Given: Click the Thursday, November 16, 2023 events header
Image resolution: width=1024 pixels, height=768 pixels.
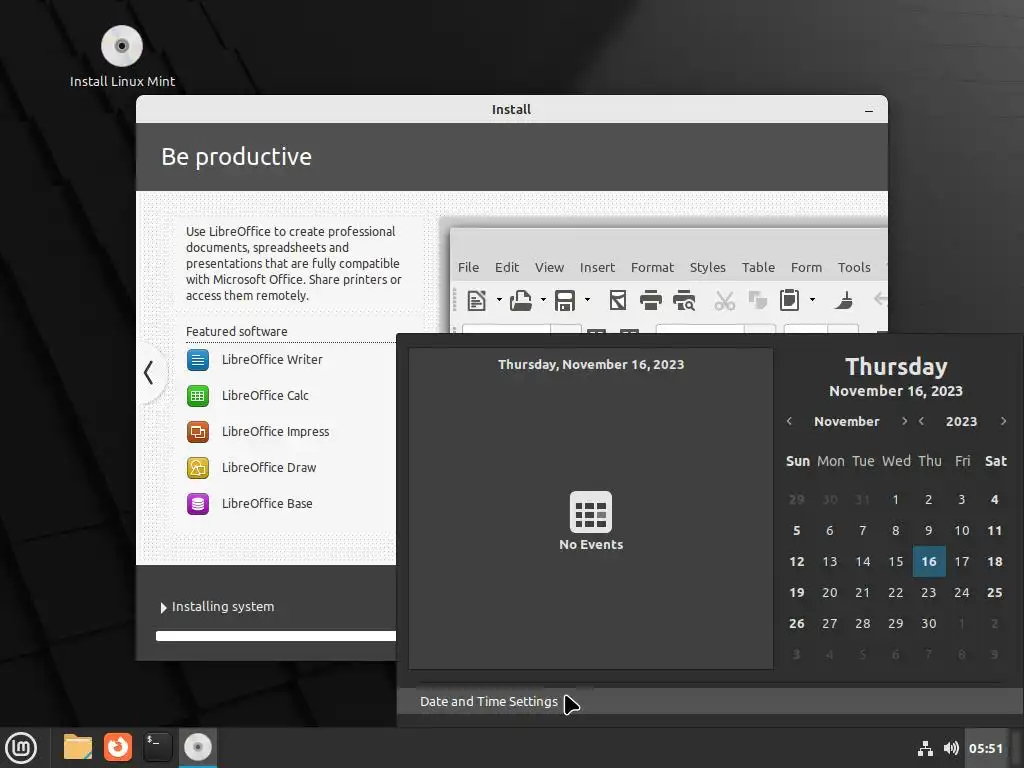Looking at the screenshot, I should 591,364.
